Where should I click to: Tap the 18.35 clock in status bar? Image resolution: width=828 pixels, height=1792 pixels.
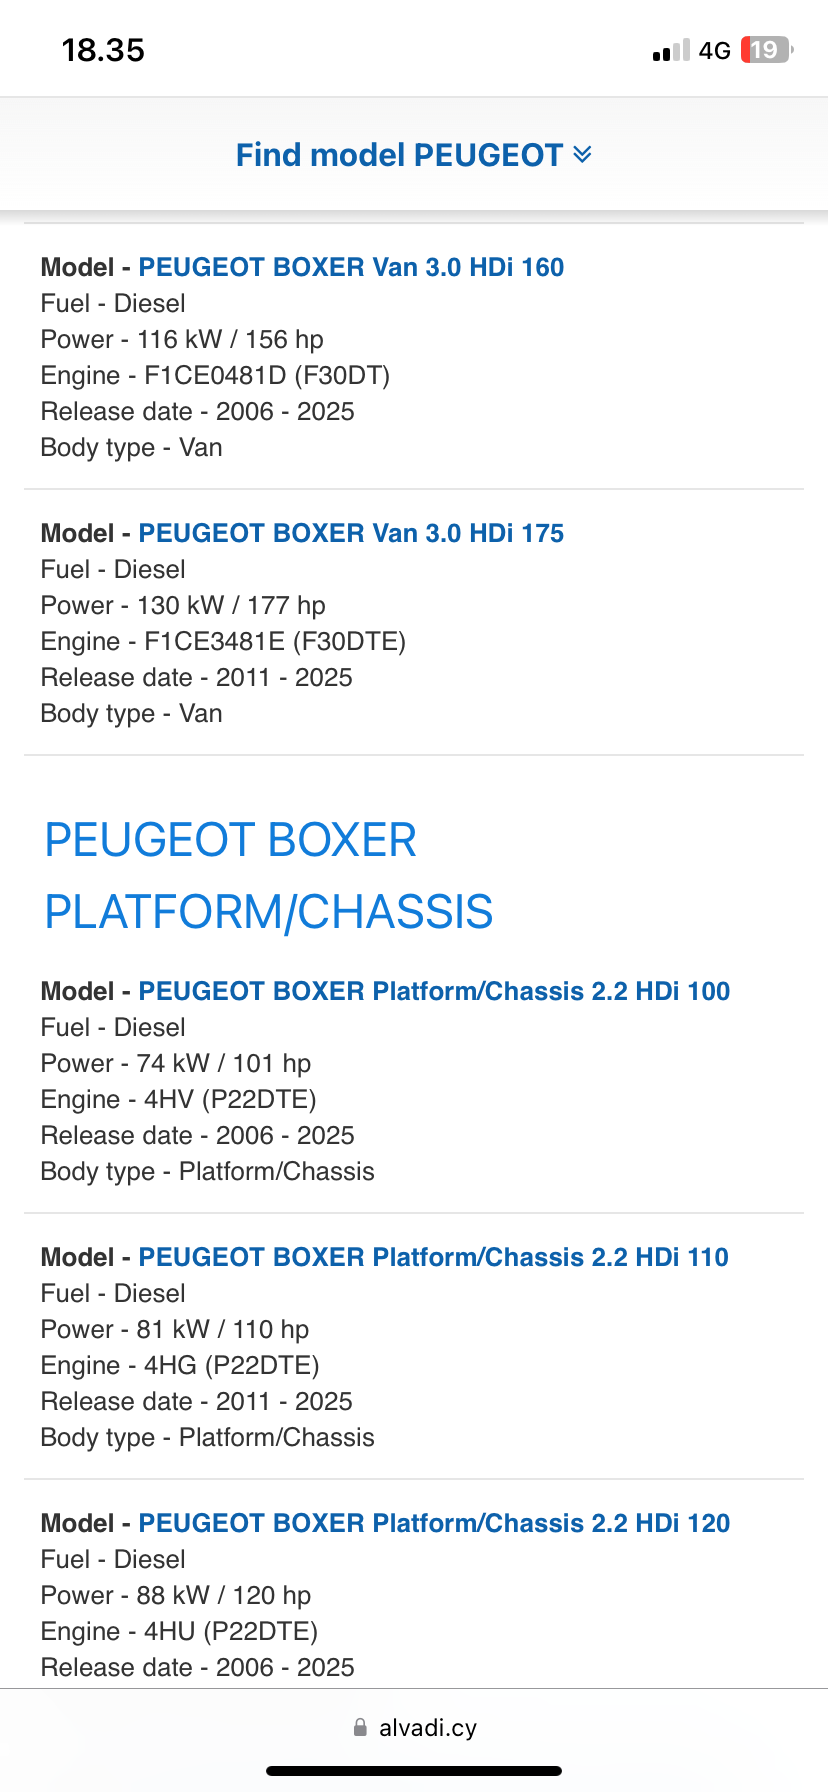[103, 50]
